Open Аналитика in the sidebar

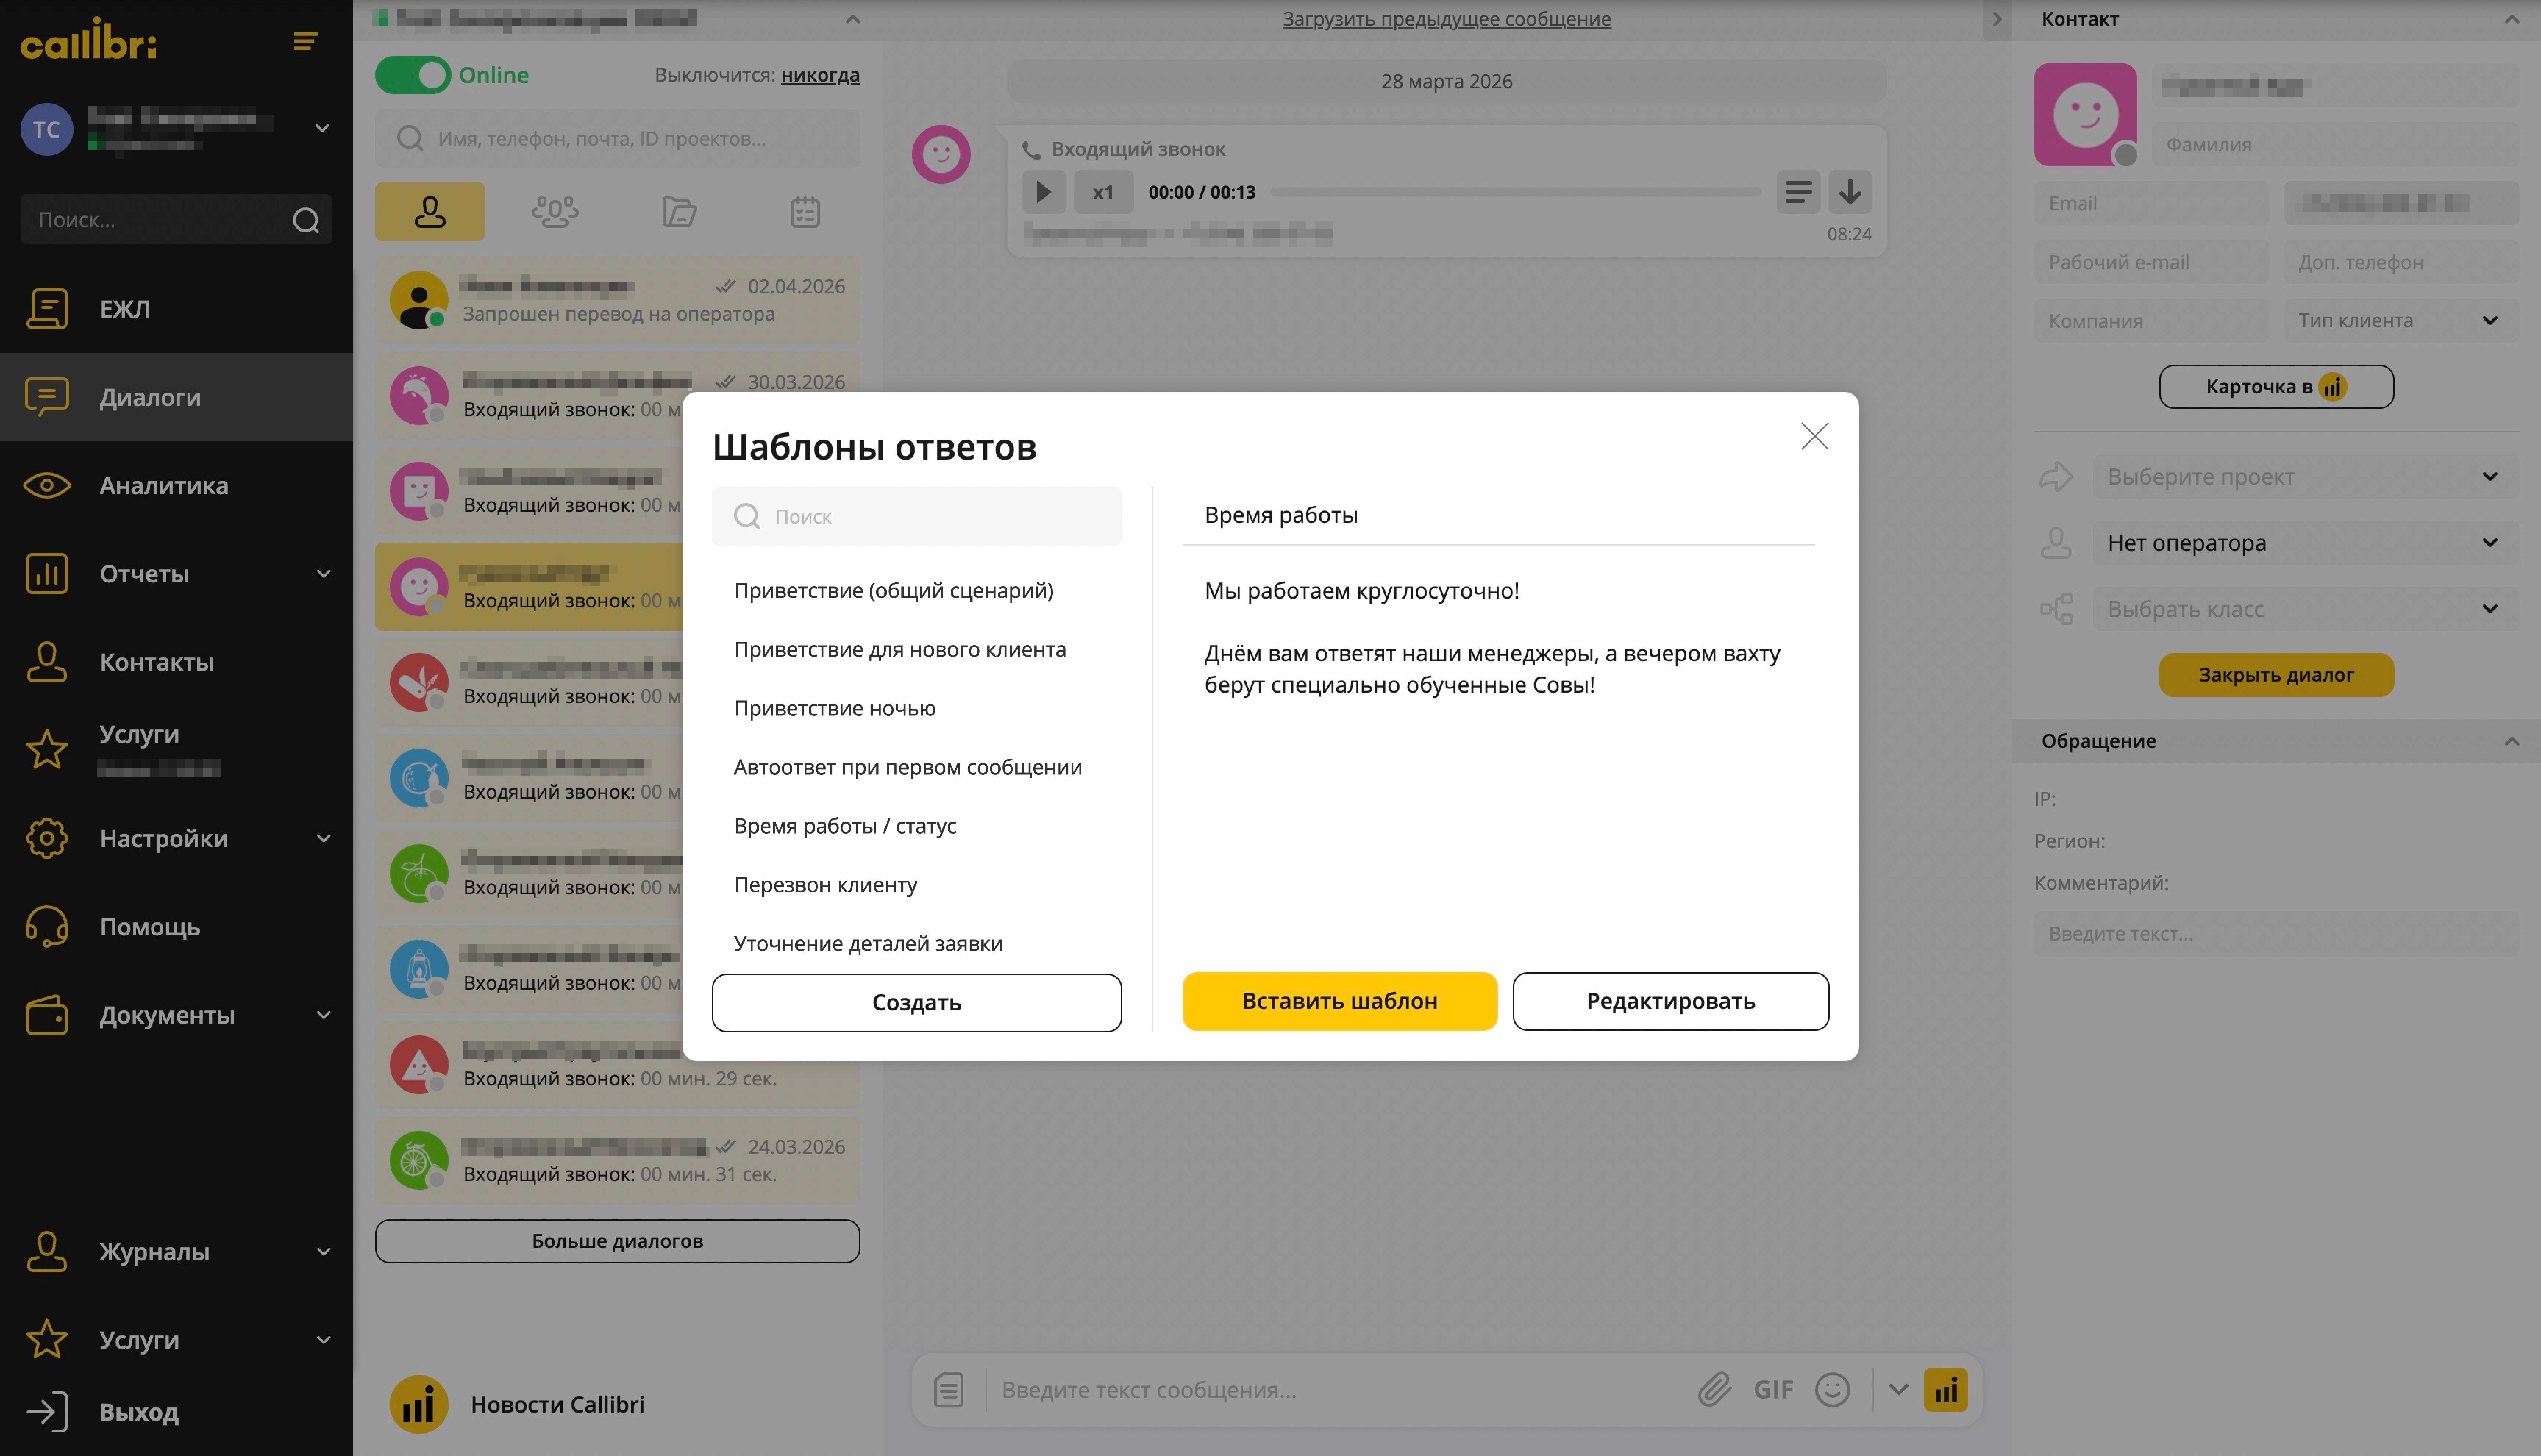click(x=164, y=486)
